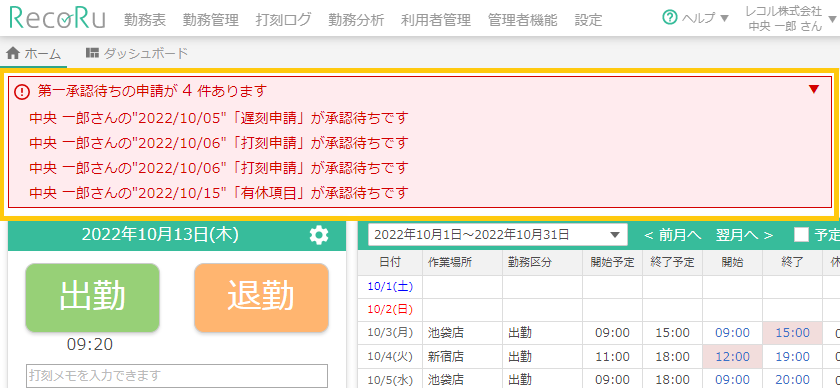The image size is (840, 388).
Task: Click the 勤務区分 column header
Action: pos(542,263)
